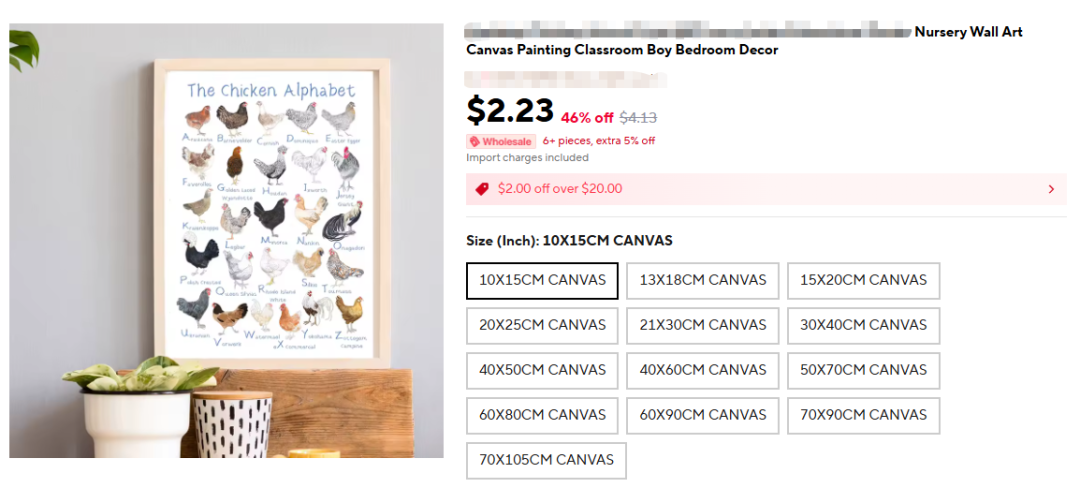Pick the 40X50CM CANVAS option
Image resolution: width=1080 pixels, height=488 pixels.
click(x=542, y=370)
